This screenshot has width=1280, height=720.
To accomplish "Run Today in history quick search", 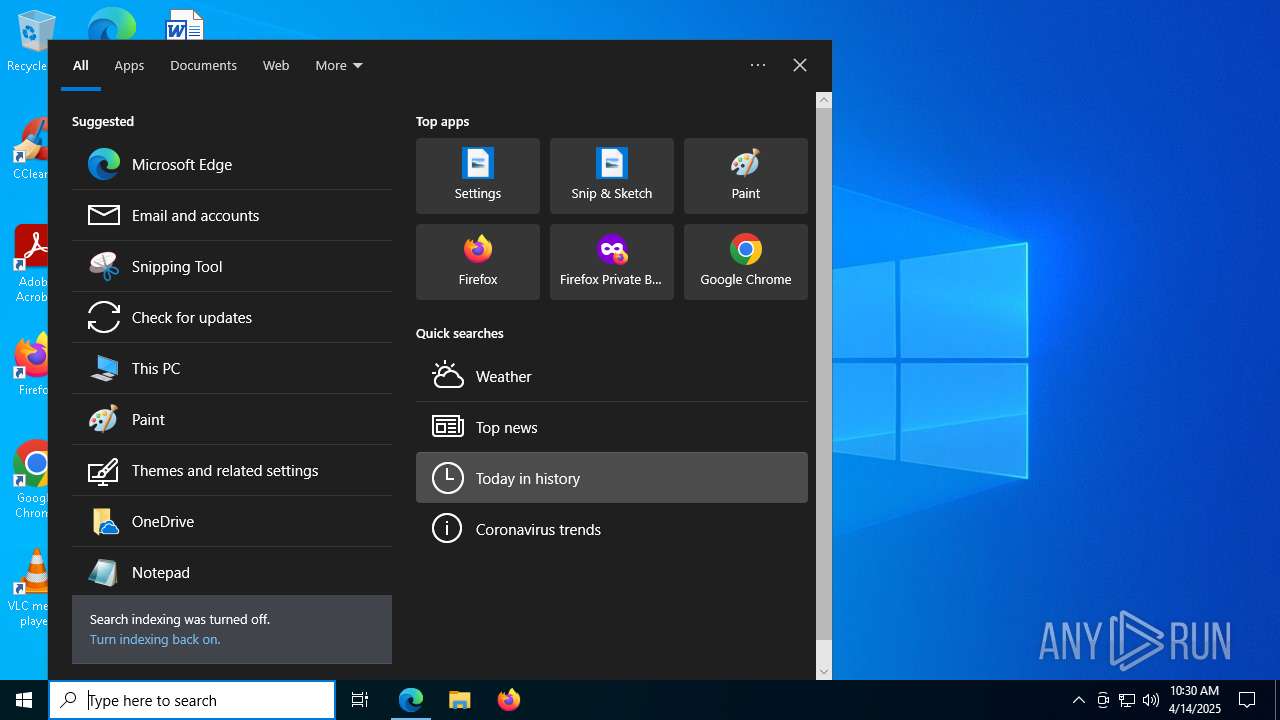I will click(x=612, y=478).
